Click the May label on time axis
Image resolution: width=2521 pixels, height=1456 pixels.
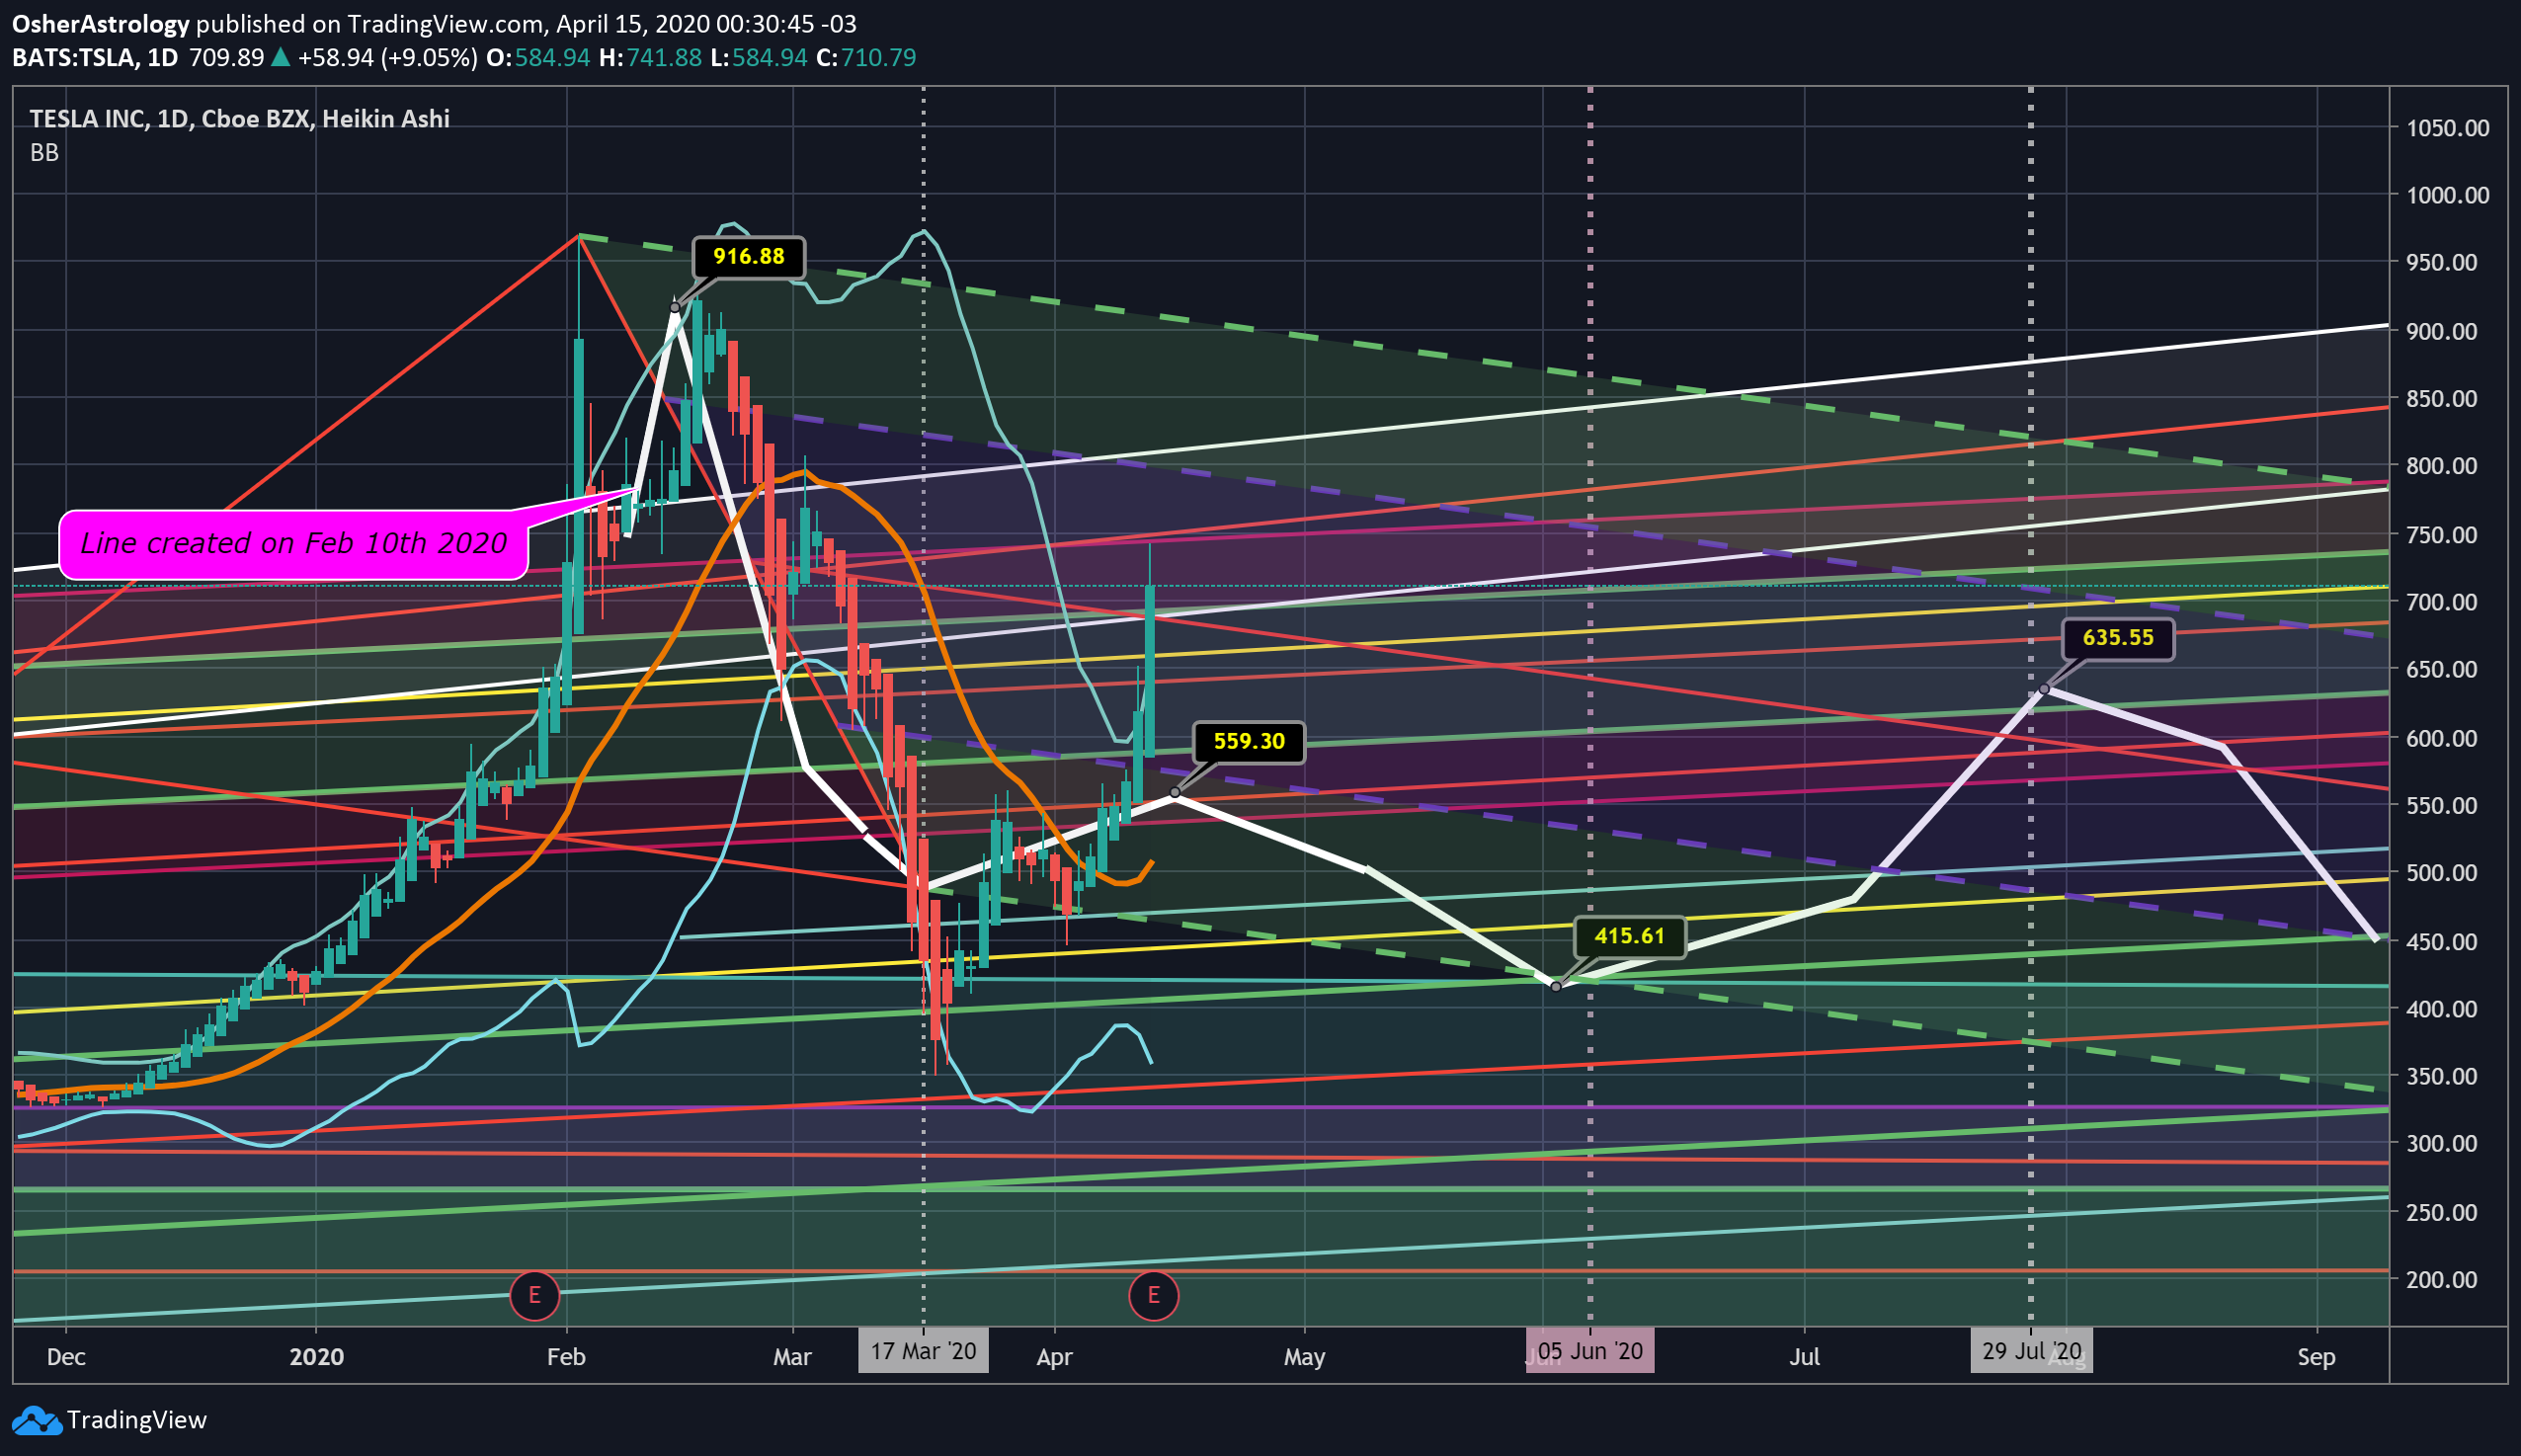click(x=1304, y=1357)
